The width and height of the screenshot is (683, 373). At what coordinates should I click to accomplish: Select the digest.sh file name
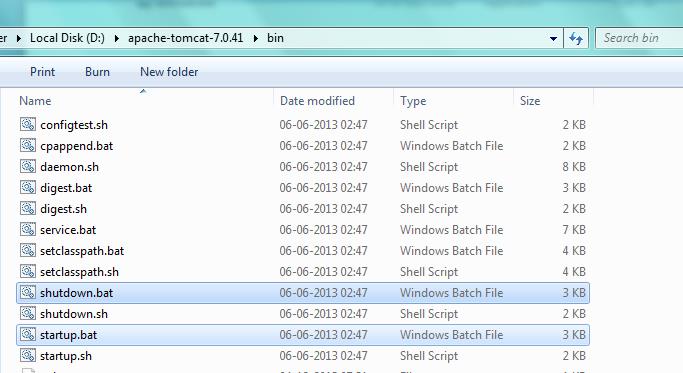click(63, 209)
